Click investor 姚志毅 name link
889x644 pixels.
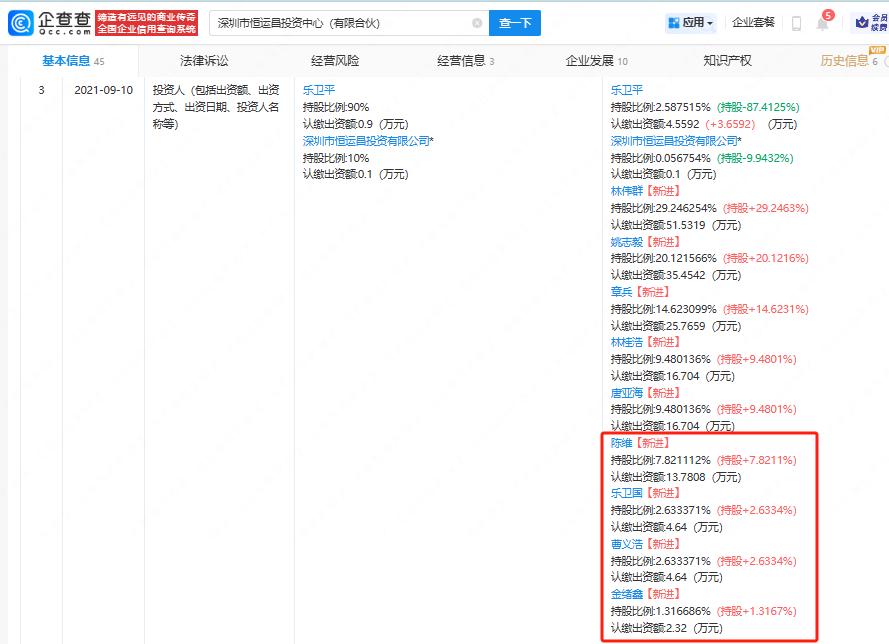pyautogui.click(x=627, y=241)
